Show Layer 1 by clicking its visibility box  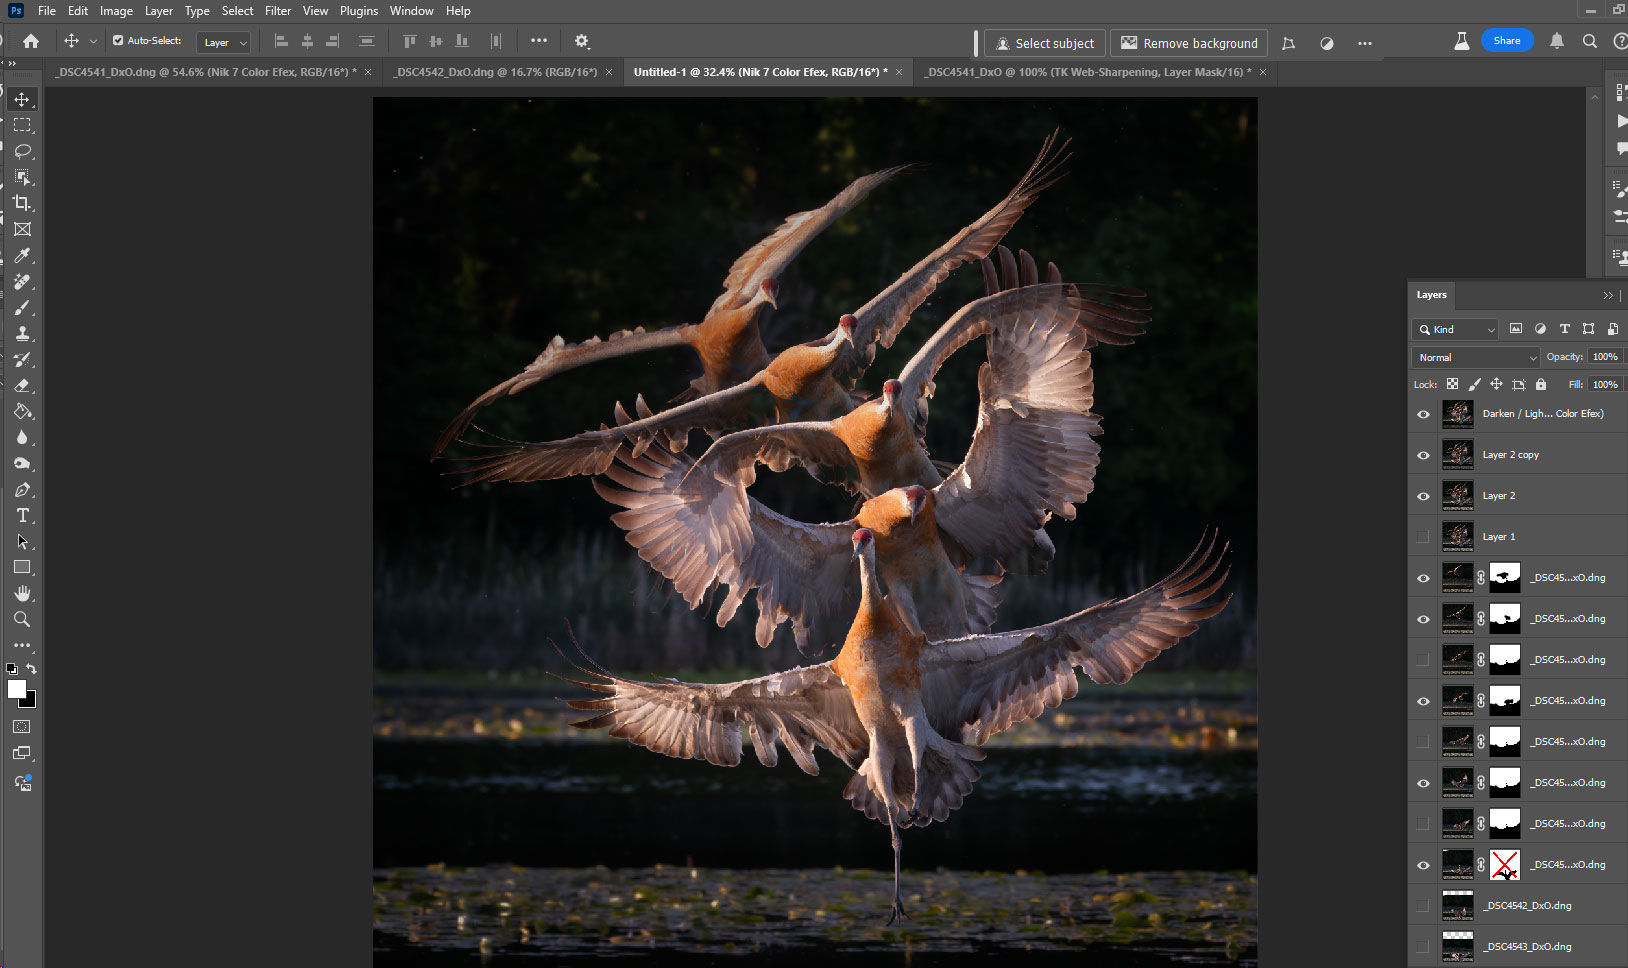click(x=1423, y=537)
